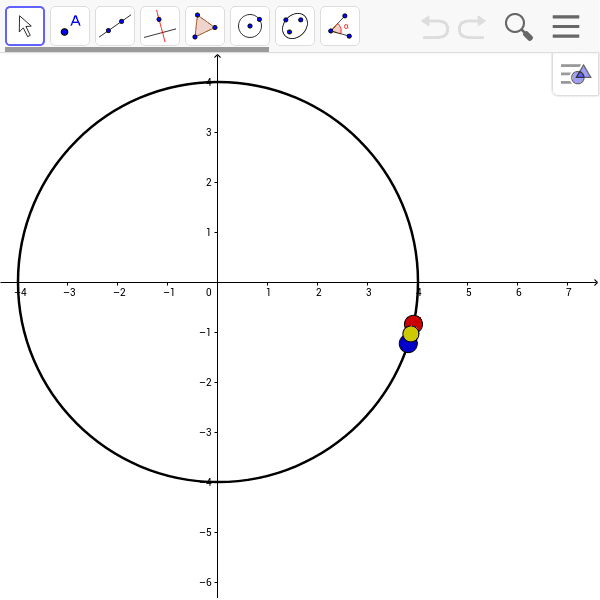Click the x-axis label 2
This screenshot has height=600, width=600.
tap(319, 292)
